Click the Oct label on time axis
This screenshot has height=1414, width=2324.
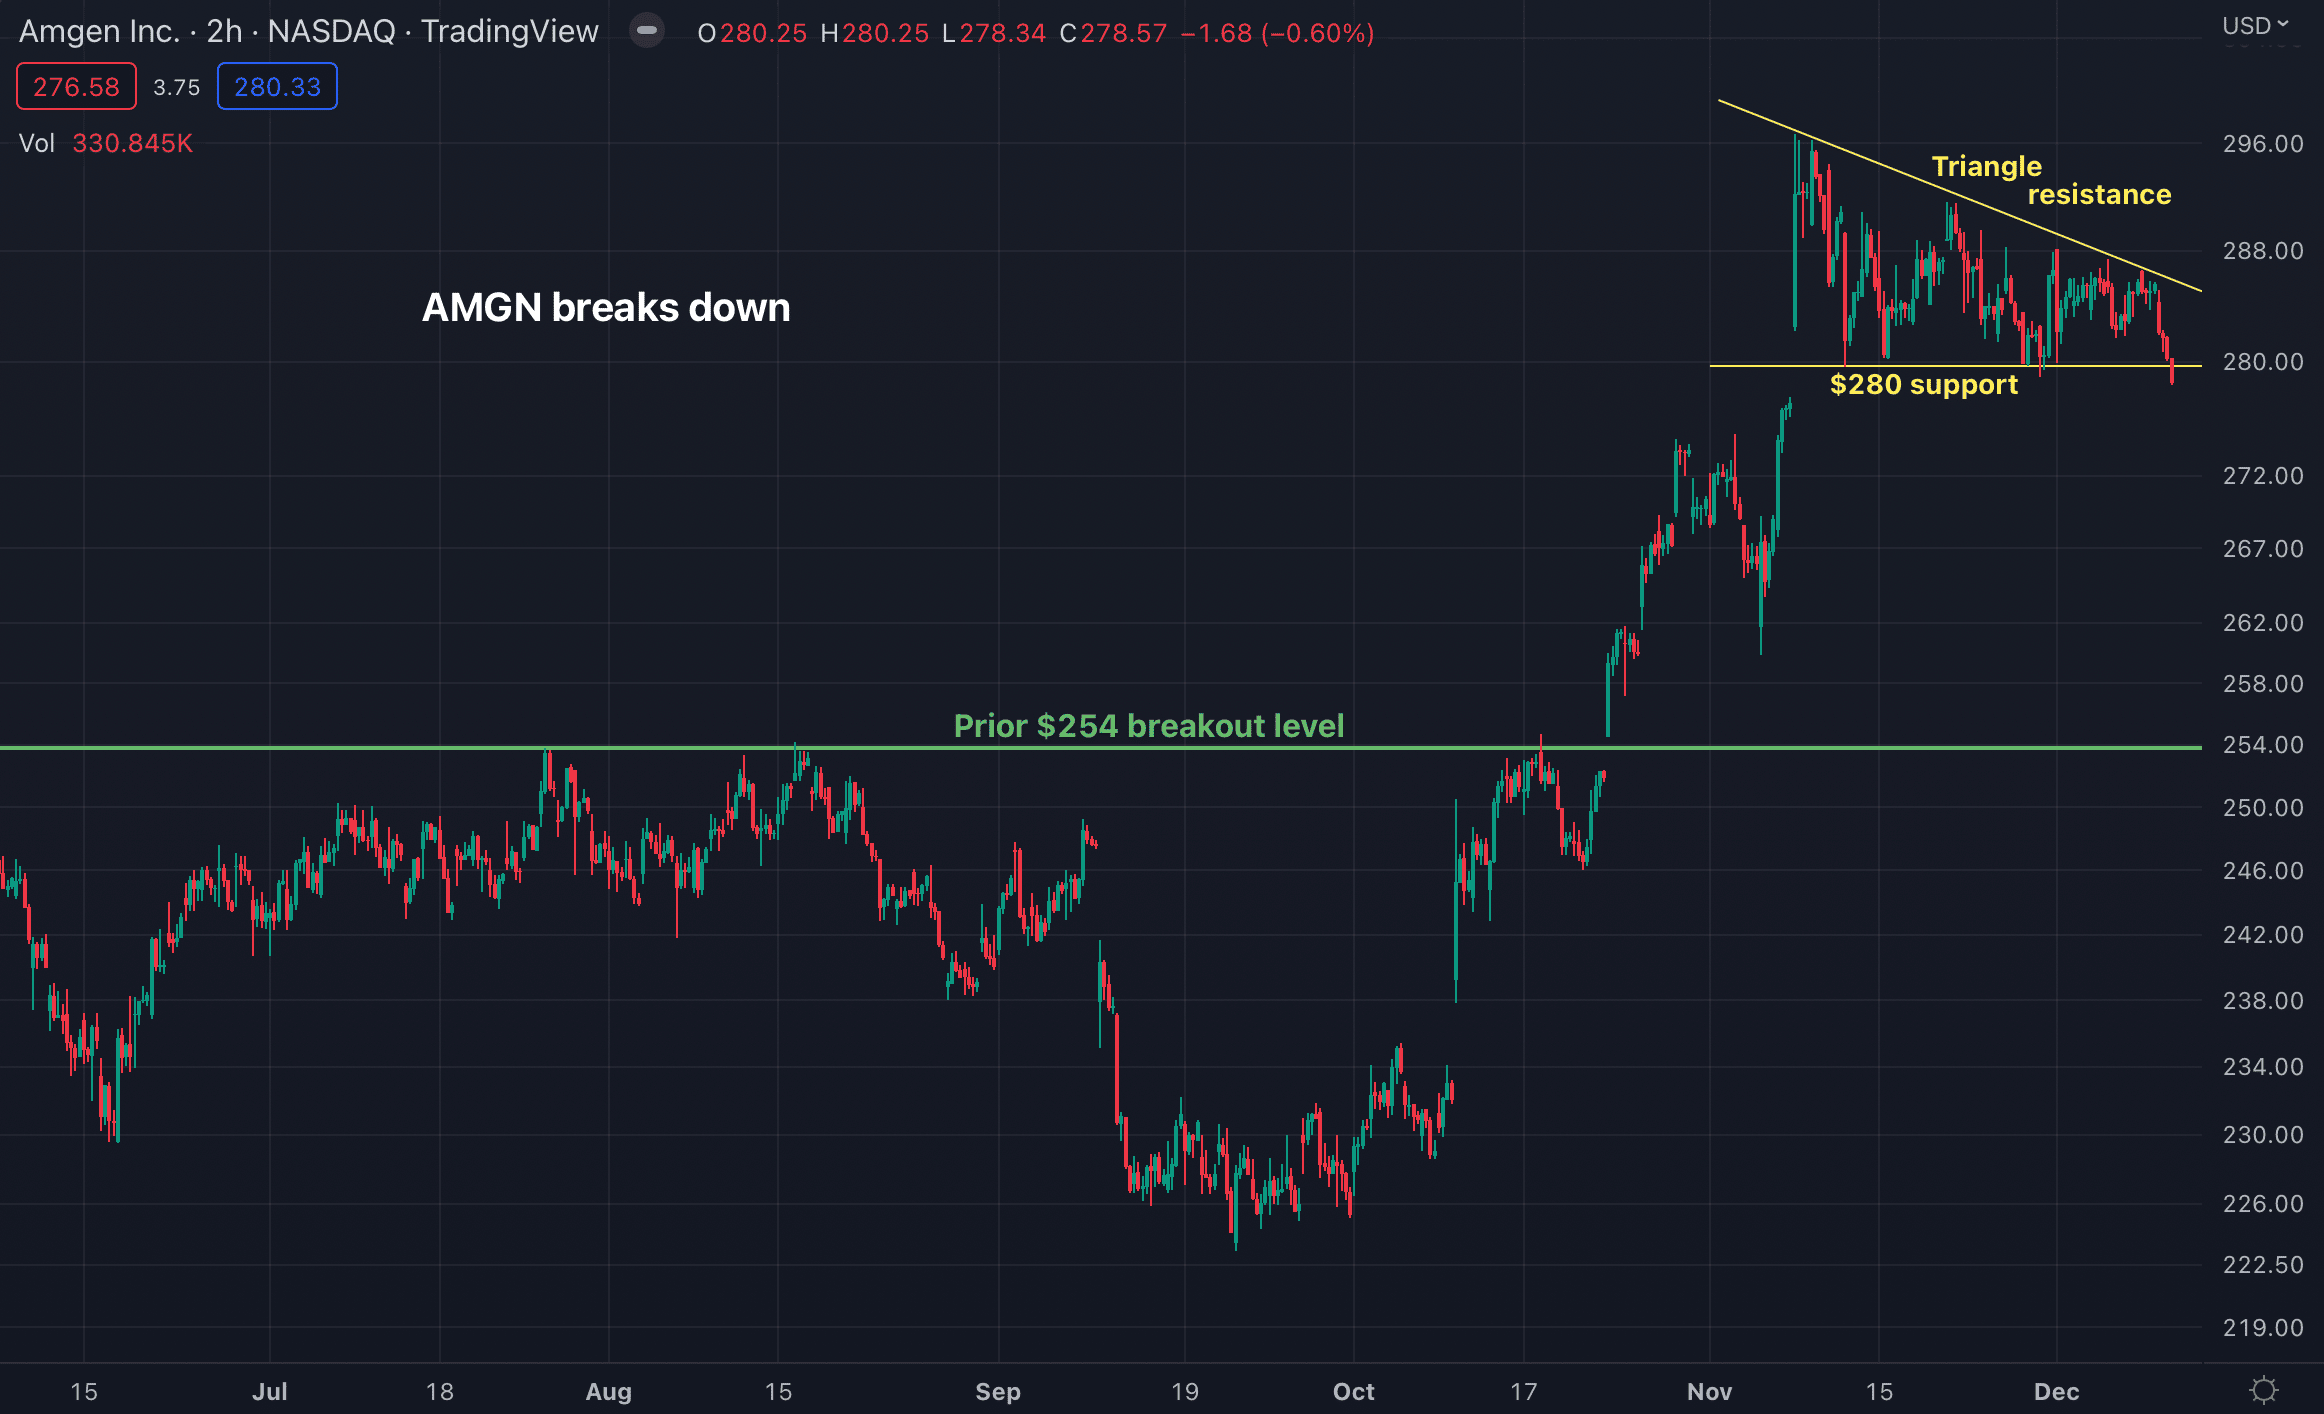click(x=1353, y=1391)
